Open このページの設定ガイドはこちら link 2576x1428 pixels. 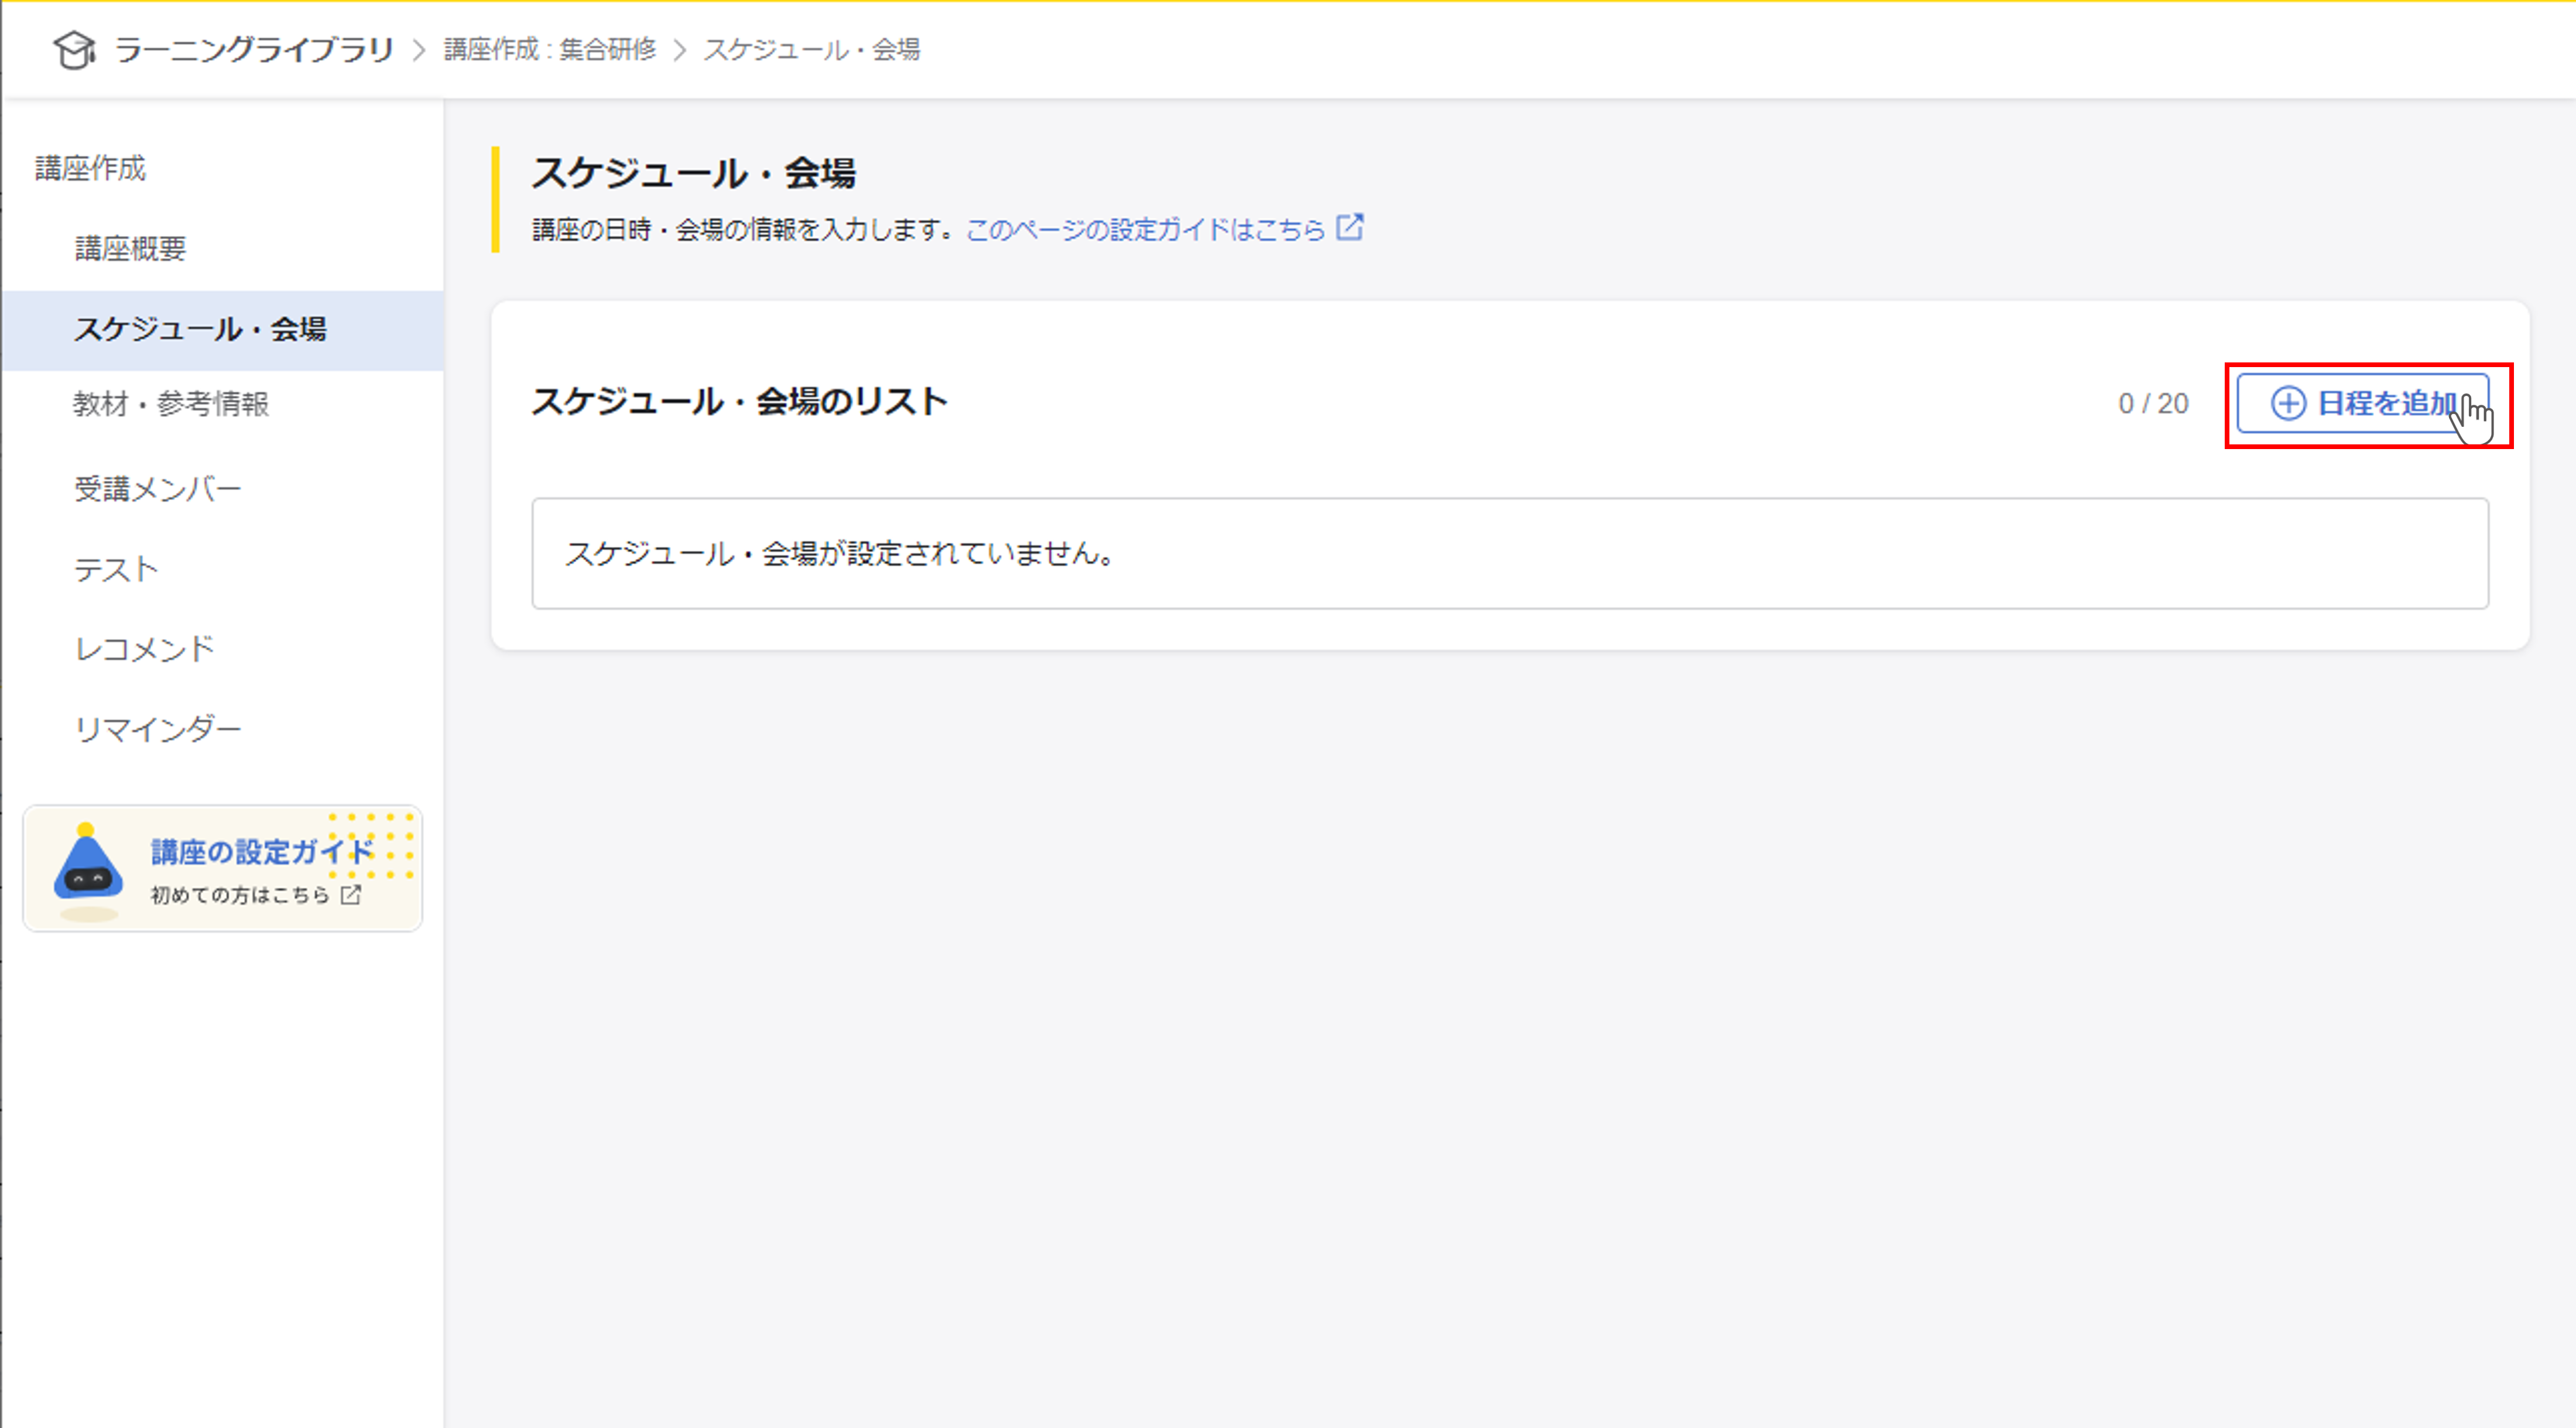coord(1145,230)
